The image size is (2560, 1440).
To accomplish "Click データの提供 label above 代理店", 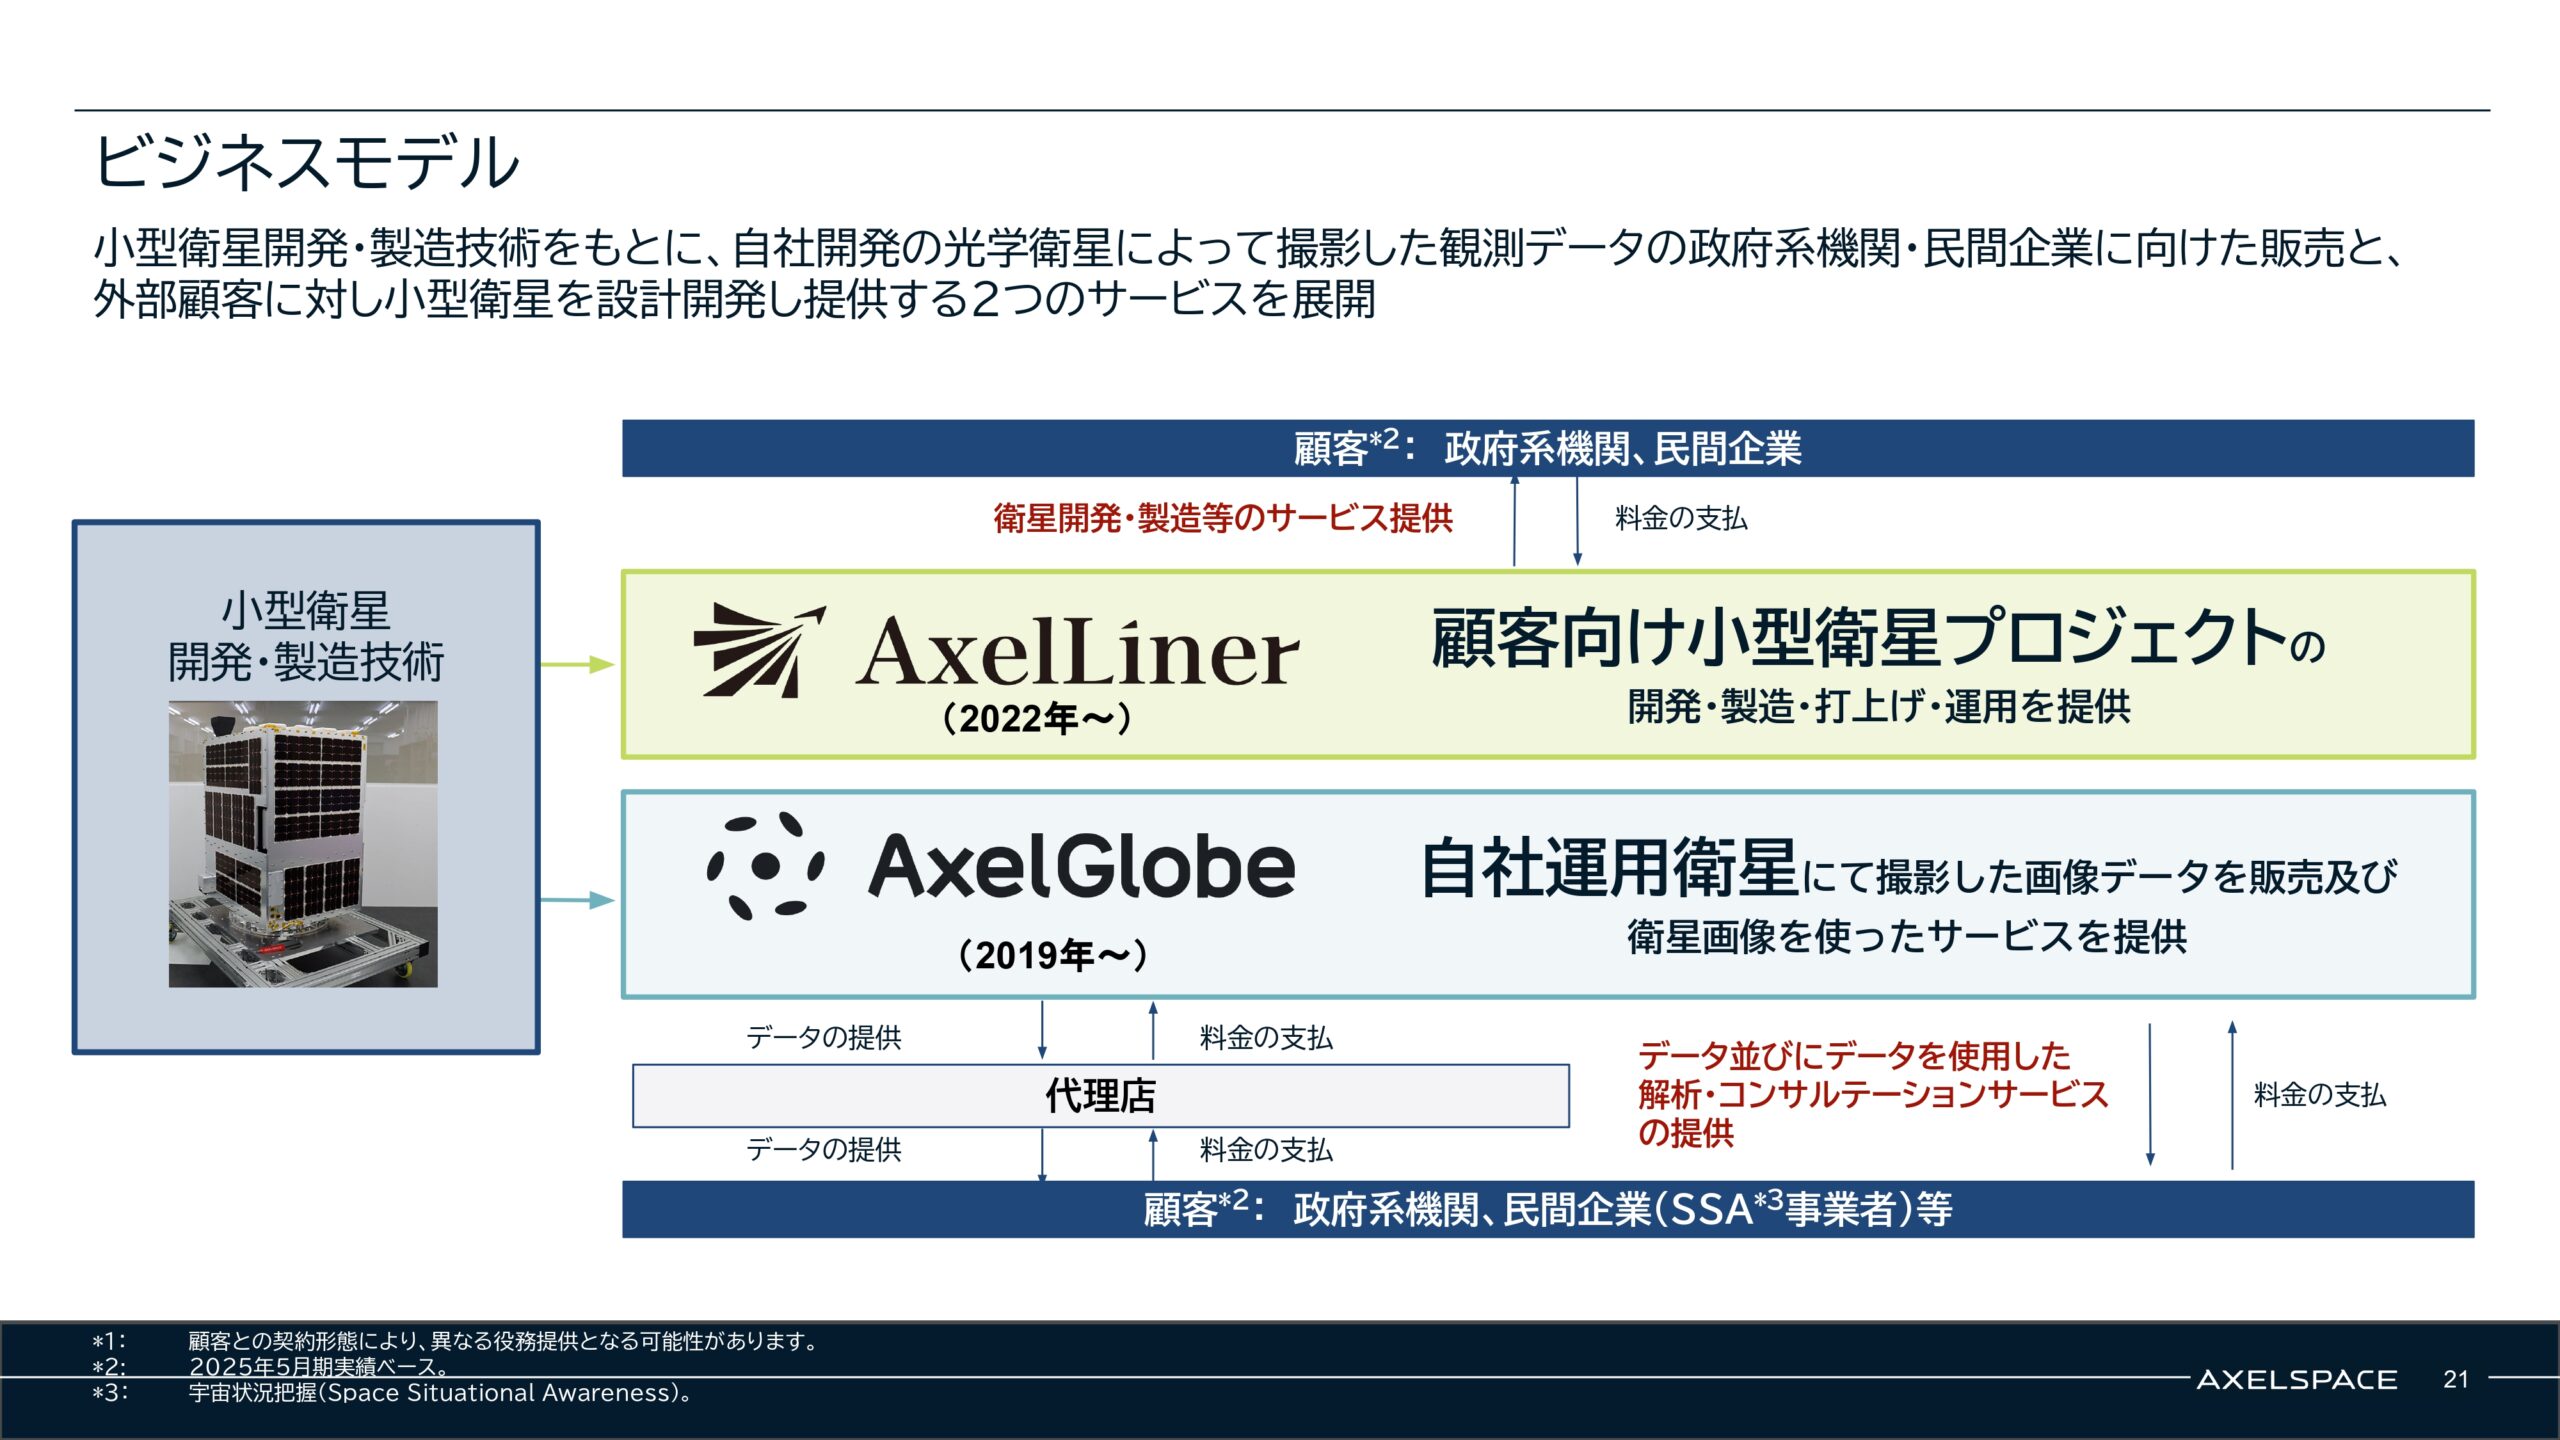I will pos(824,1038).
